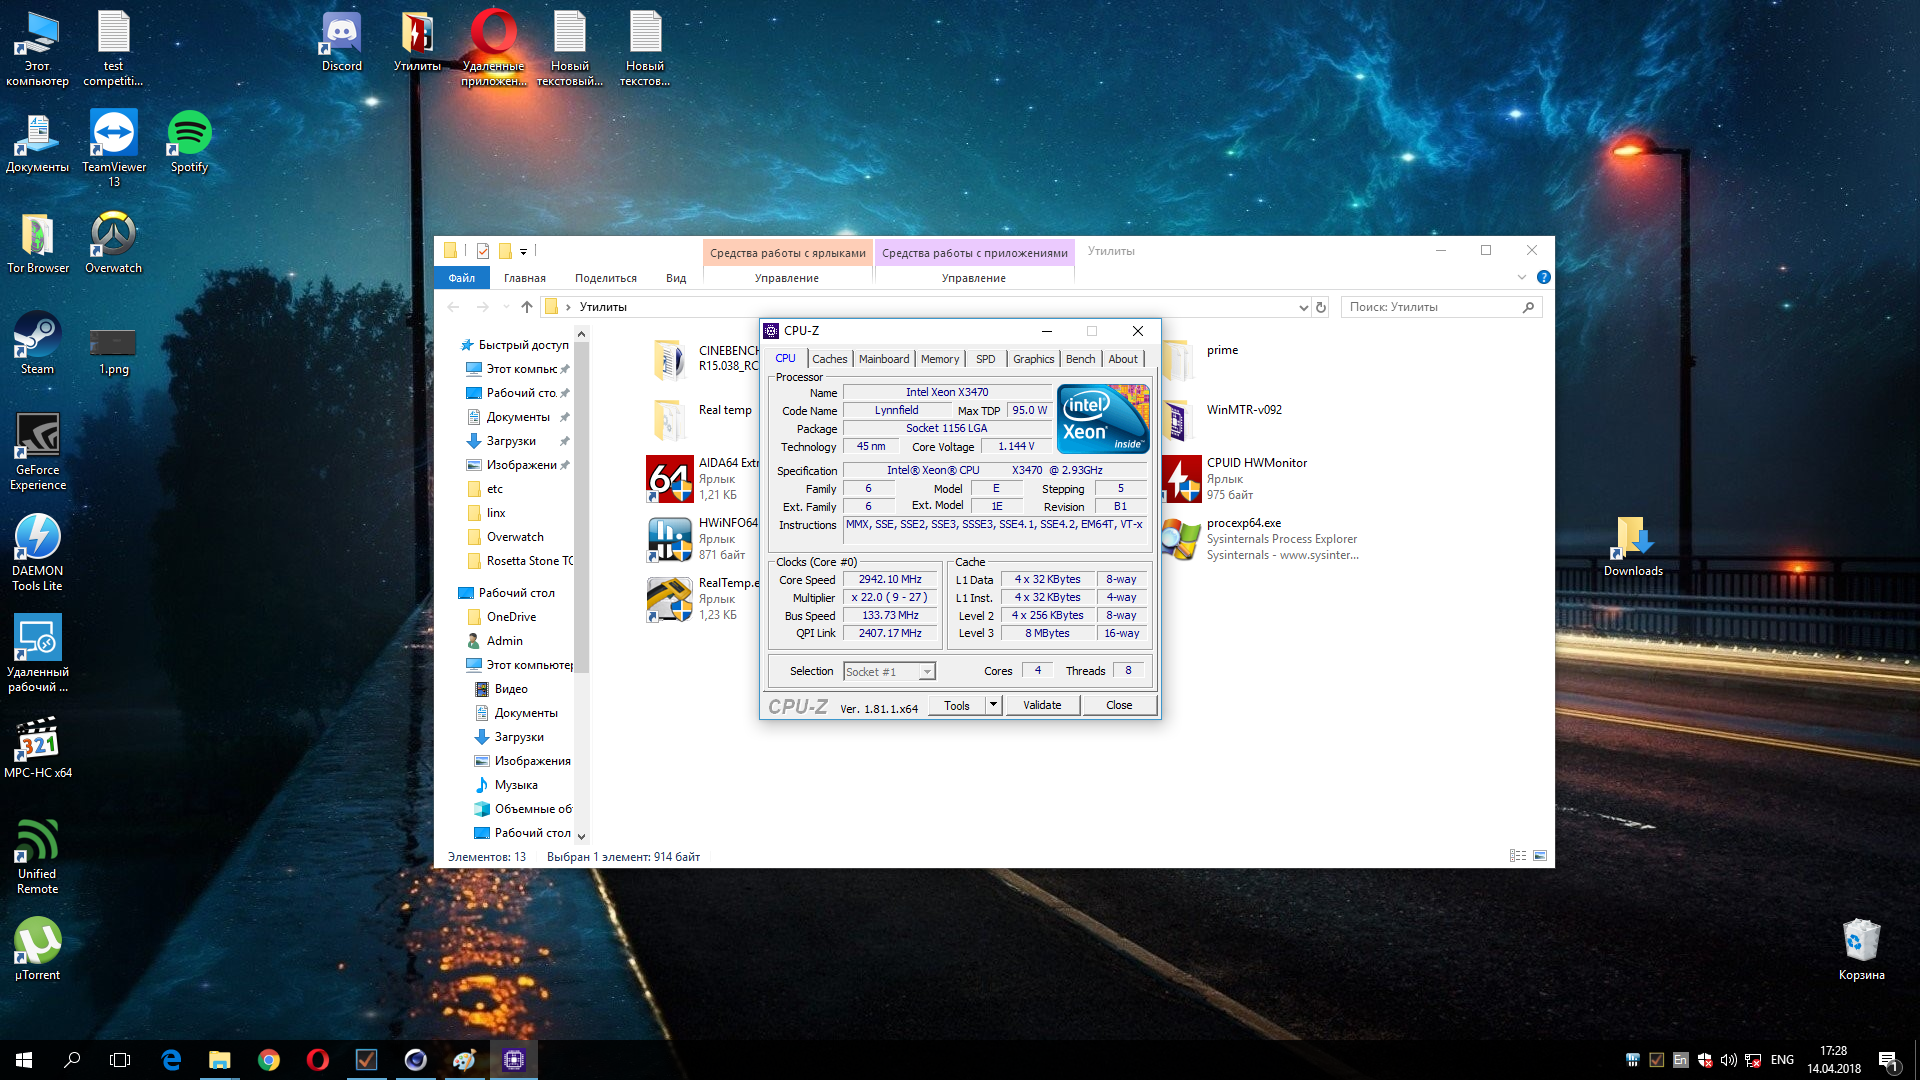Image resolution: width=1920 pixels, height=1080 pixels.
Task: Click the ENG language indicator
Action: 1782,1060
